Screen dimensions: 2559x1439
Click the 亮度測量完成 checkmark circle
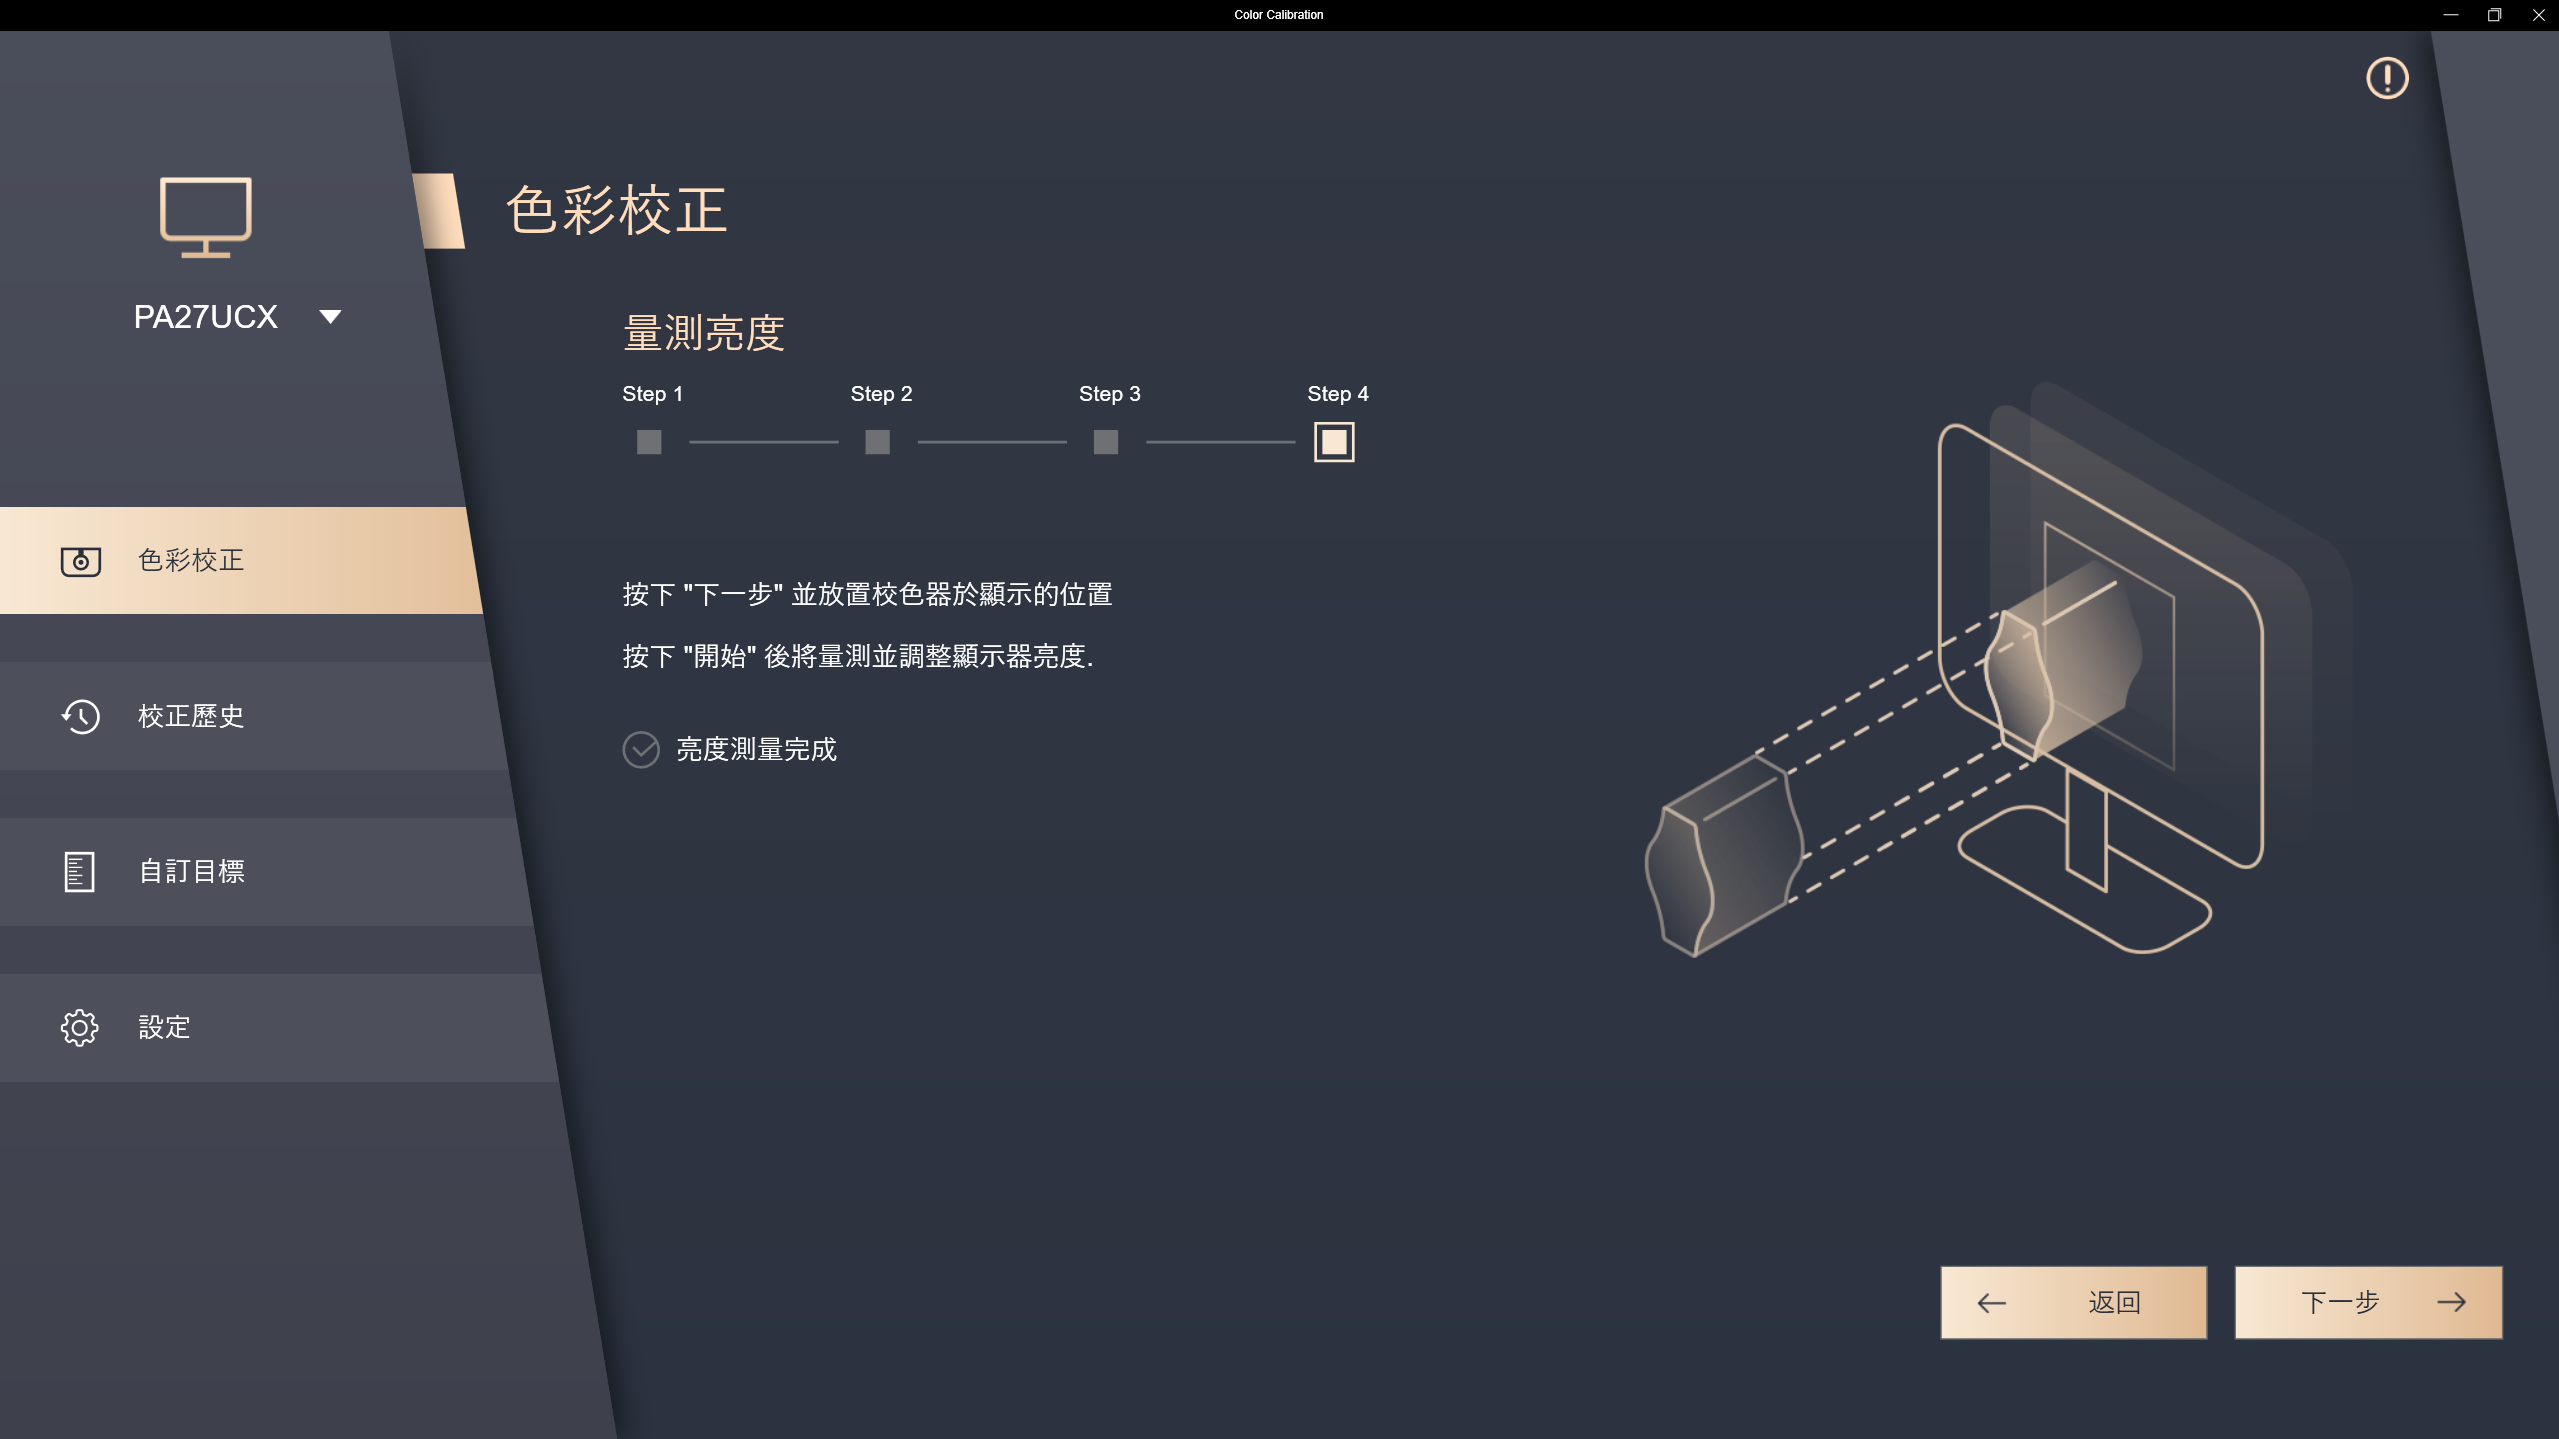click(x=641, y=749)
